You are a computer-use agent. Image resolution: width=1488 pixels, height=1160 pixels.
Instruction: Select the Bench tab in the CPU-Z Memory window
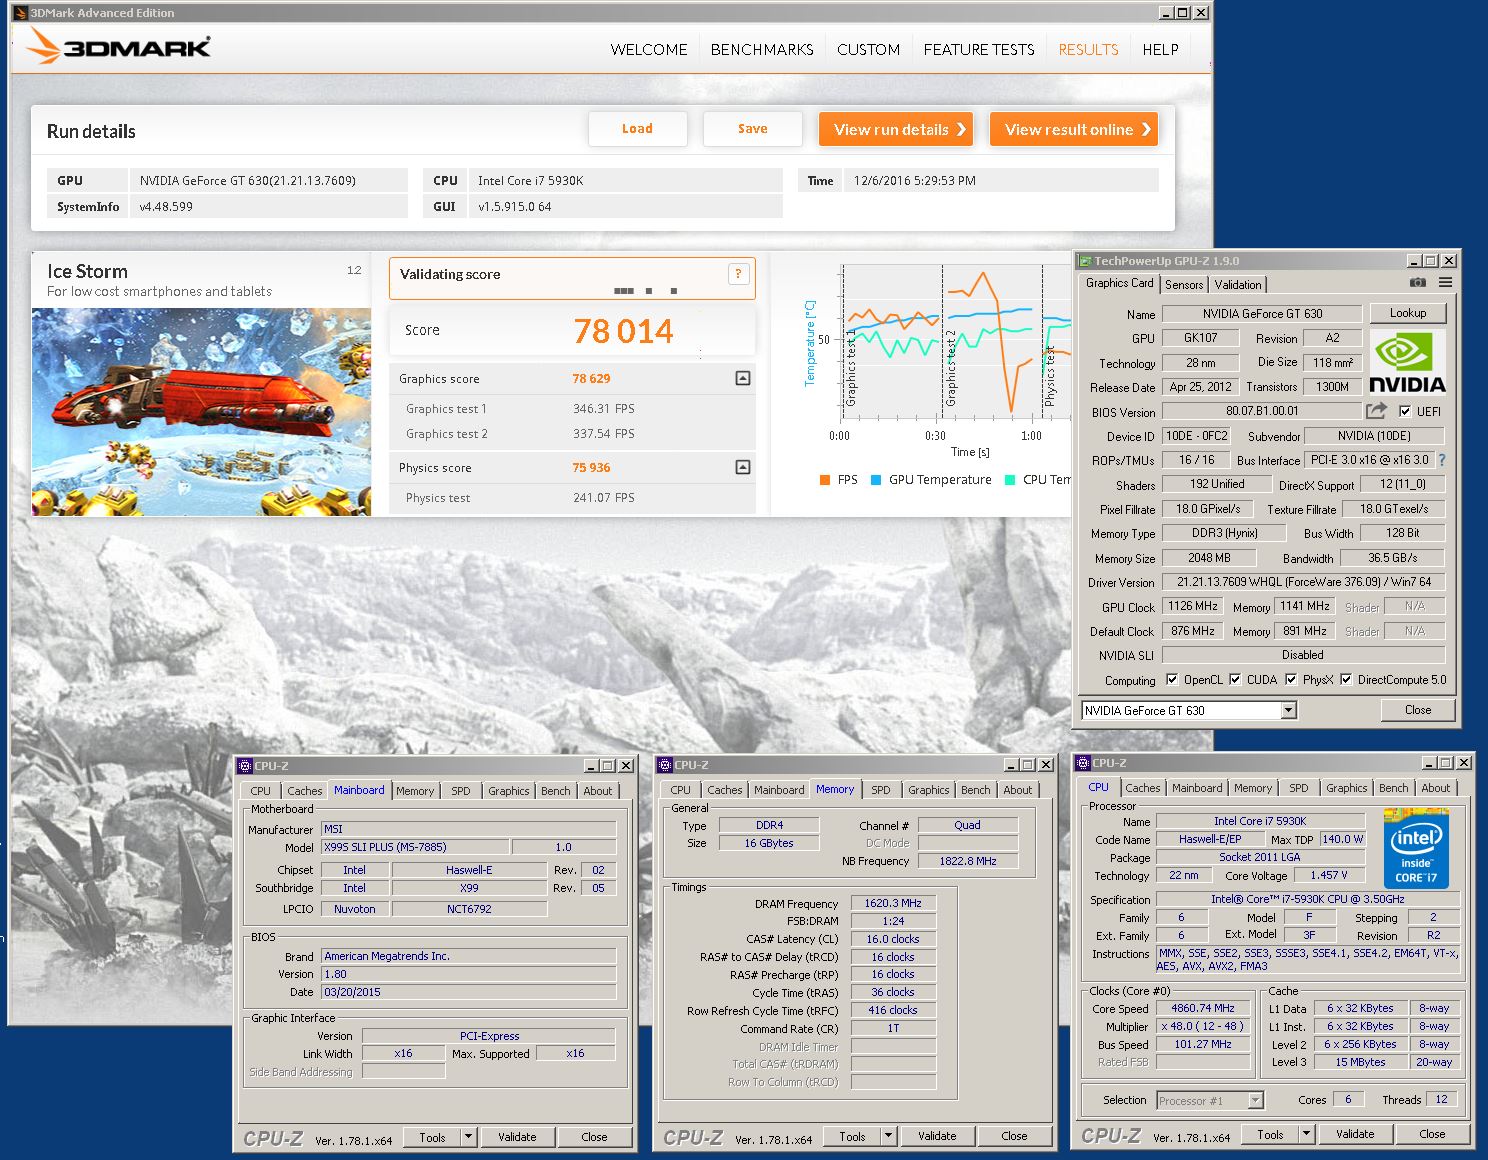pos(975,790)
